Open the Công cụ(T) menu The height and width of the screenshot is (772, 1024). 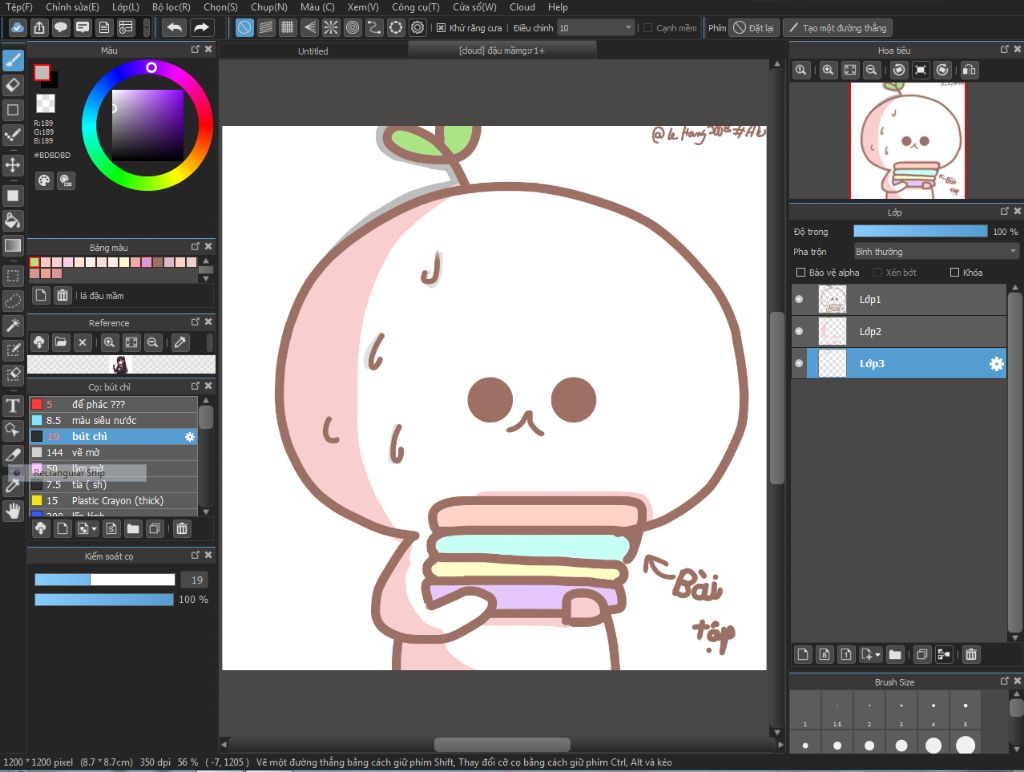(415, 7)
